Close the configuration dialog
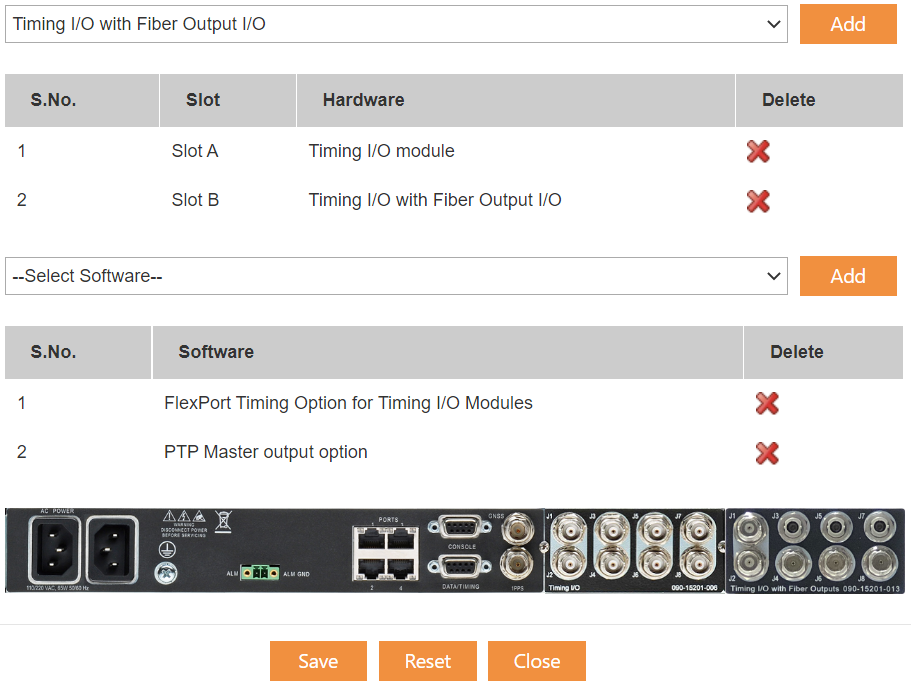Screen dimensions: 911x688 pyautogui.click(x=537, y=661)
